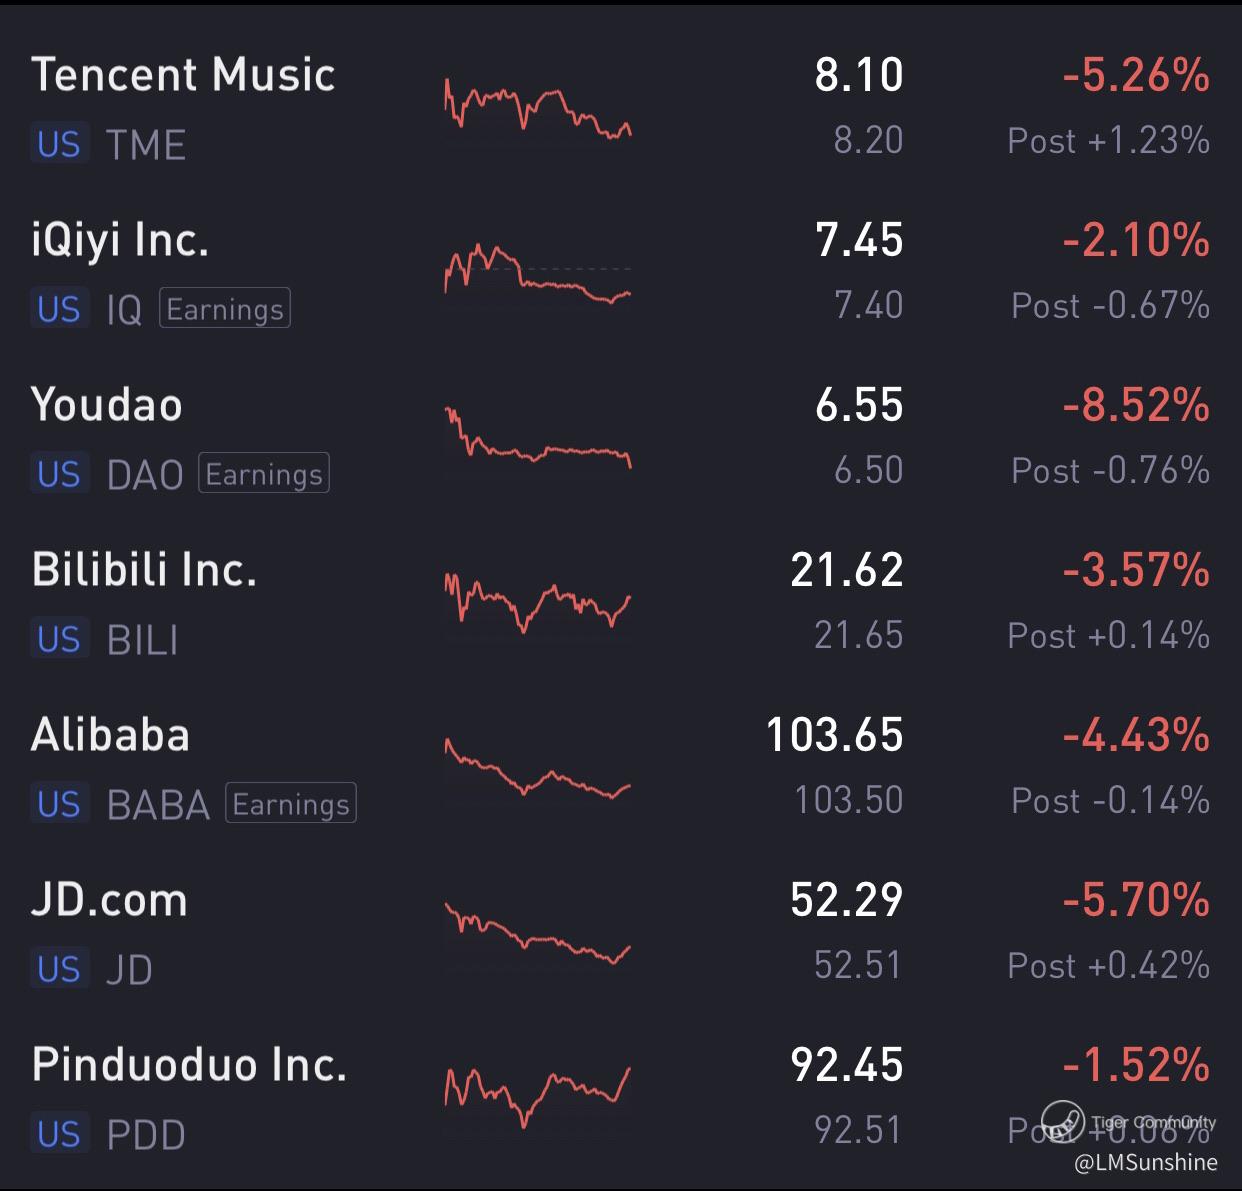Click Alibaba's 103.65 price value

835,735
